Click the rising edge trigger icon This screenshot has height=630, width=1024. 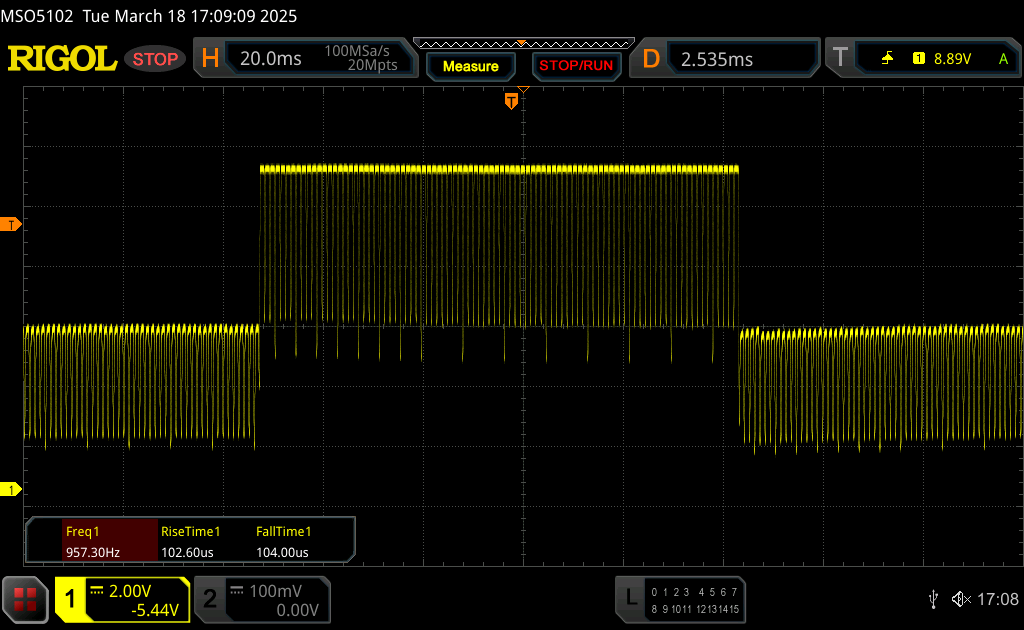[887, 59]
